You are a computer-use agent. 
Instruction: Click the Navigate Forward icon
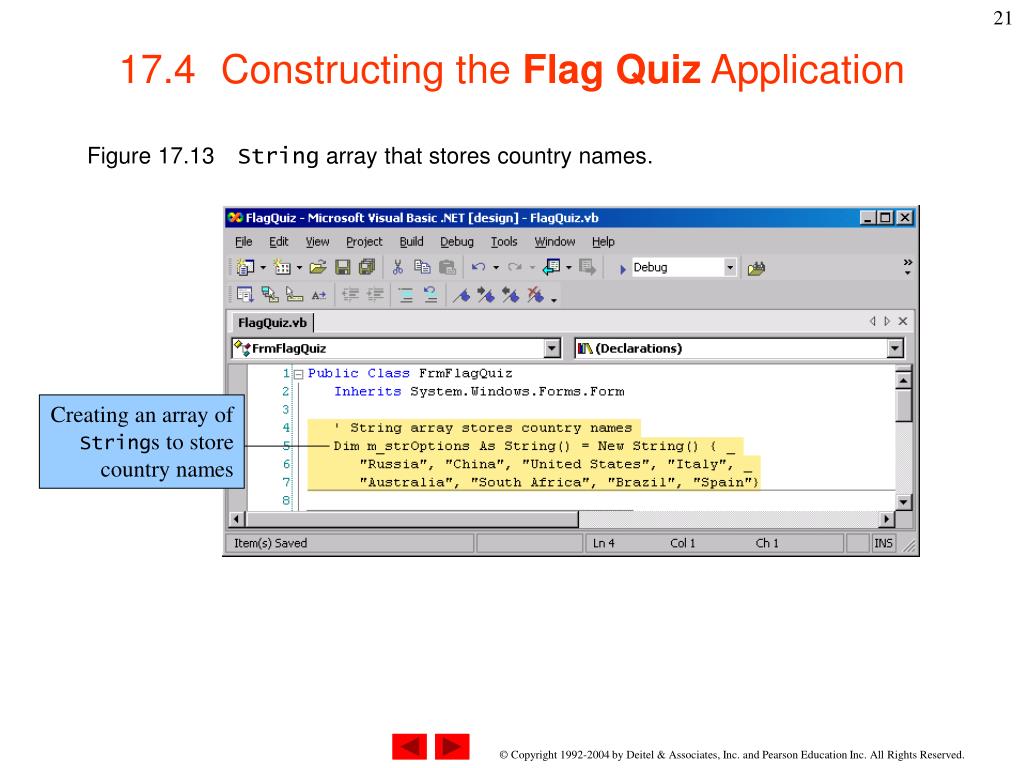coord(587,267)
